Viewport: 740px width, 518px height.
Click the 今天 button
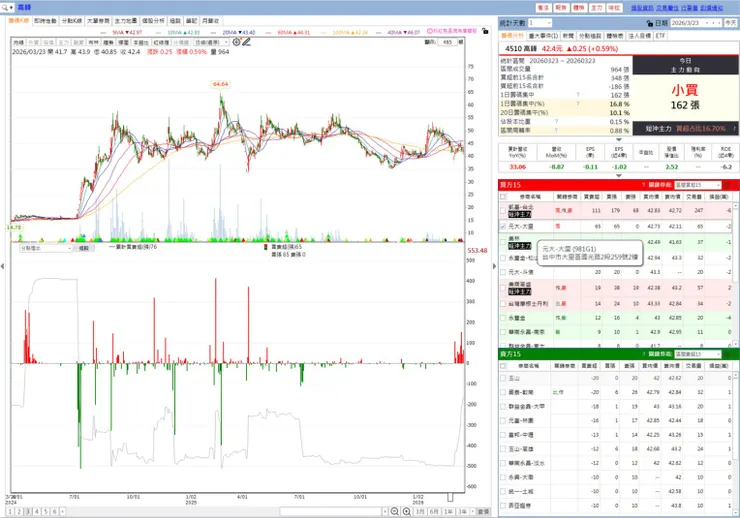coord(731,23)
